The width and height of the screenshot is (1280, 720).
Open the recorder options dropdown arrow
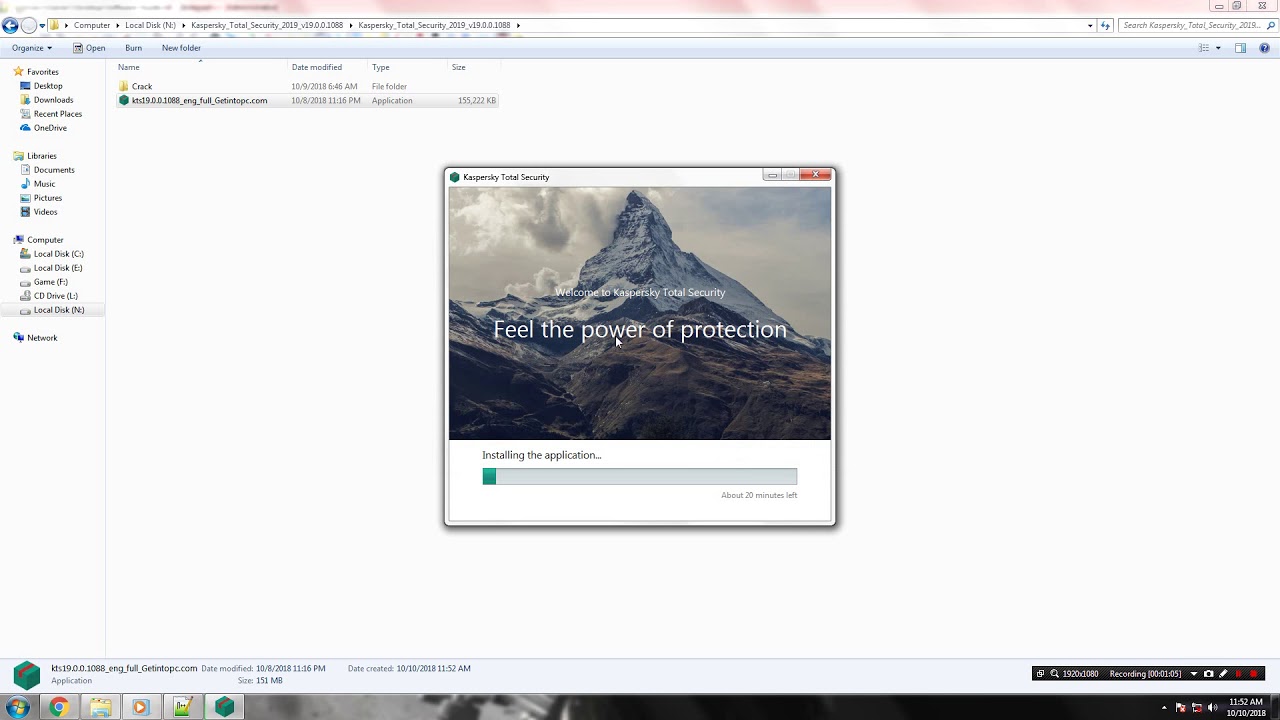(1193, 674)
